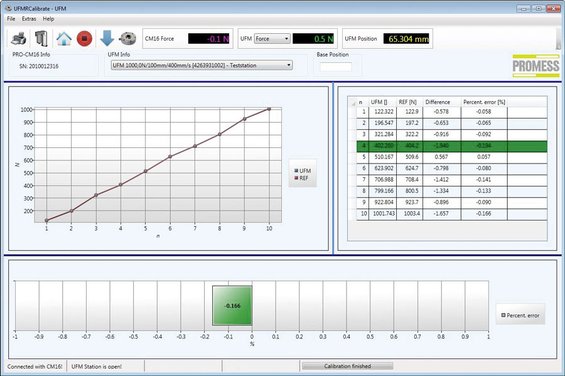Click the 'UFM Station is open!' status text
This screenshot has height=376, width=565.
coord(97,366)
